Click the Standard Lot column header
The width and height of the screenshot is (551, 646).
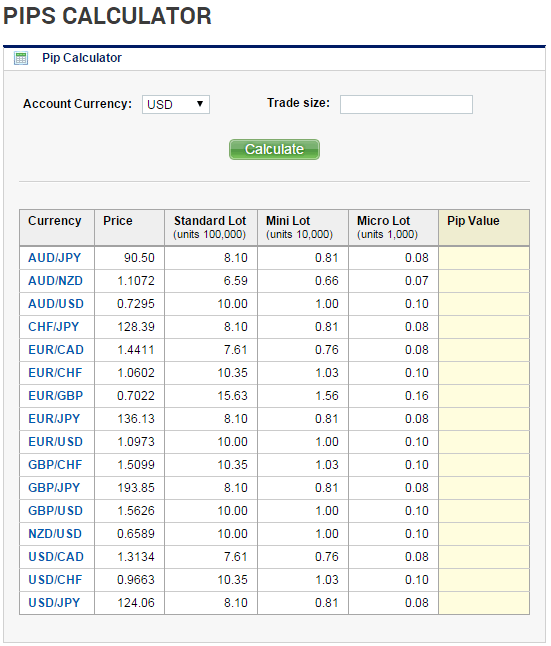211,227
